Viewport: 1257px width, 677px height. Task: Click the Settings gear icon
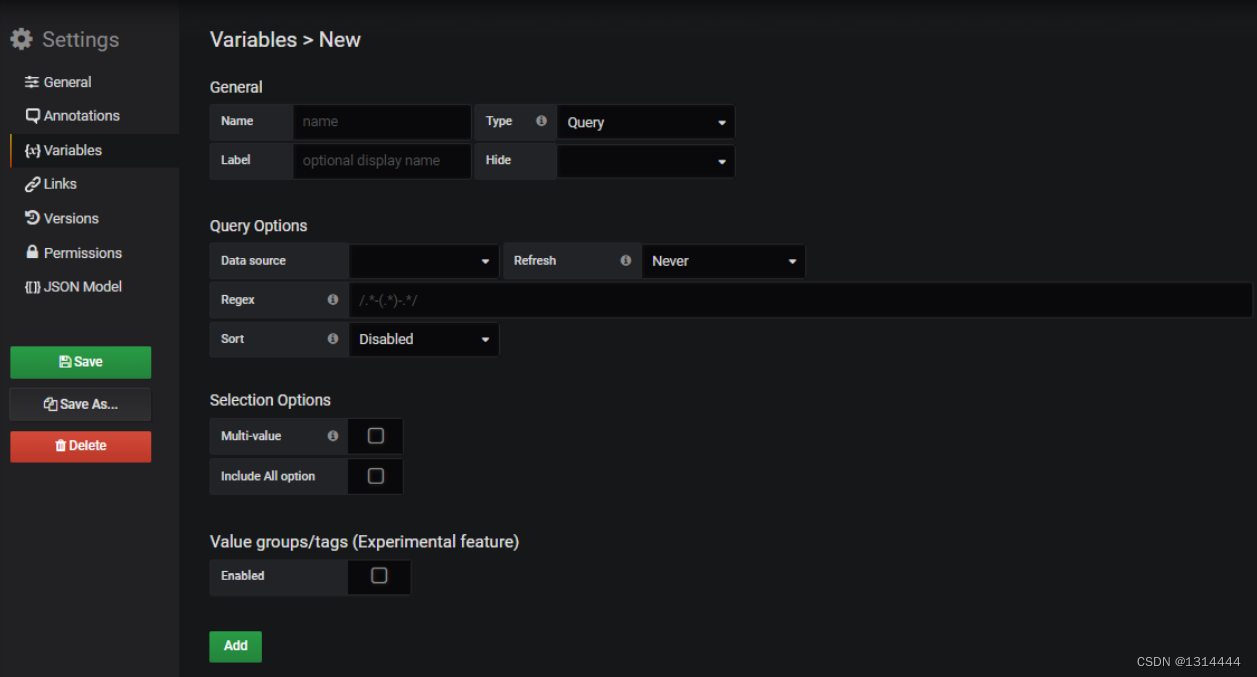point(21,39)
